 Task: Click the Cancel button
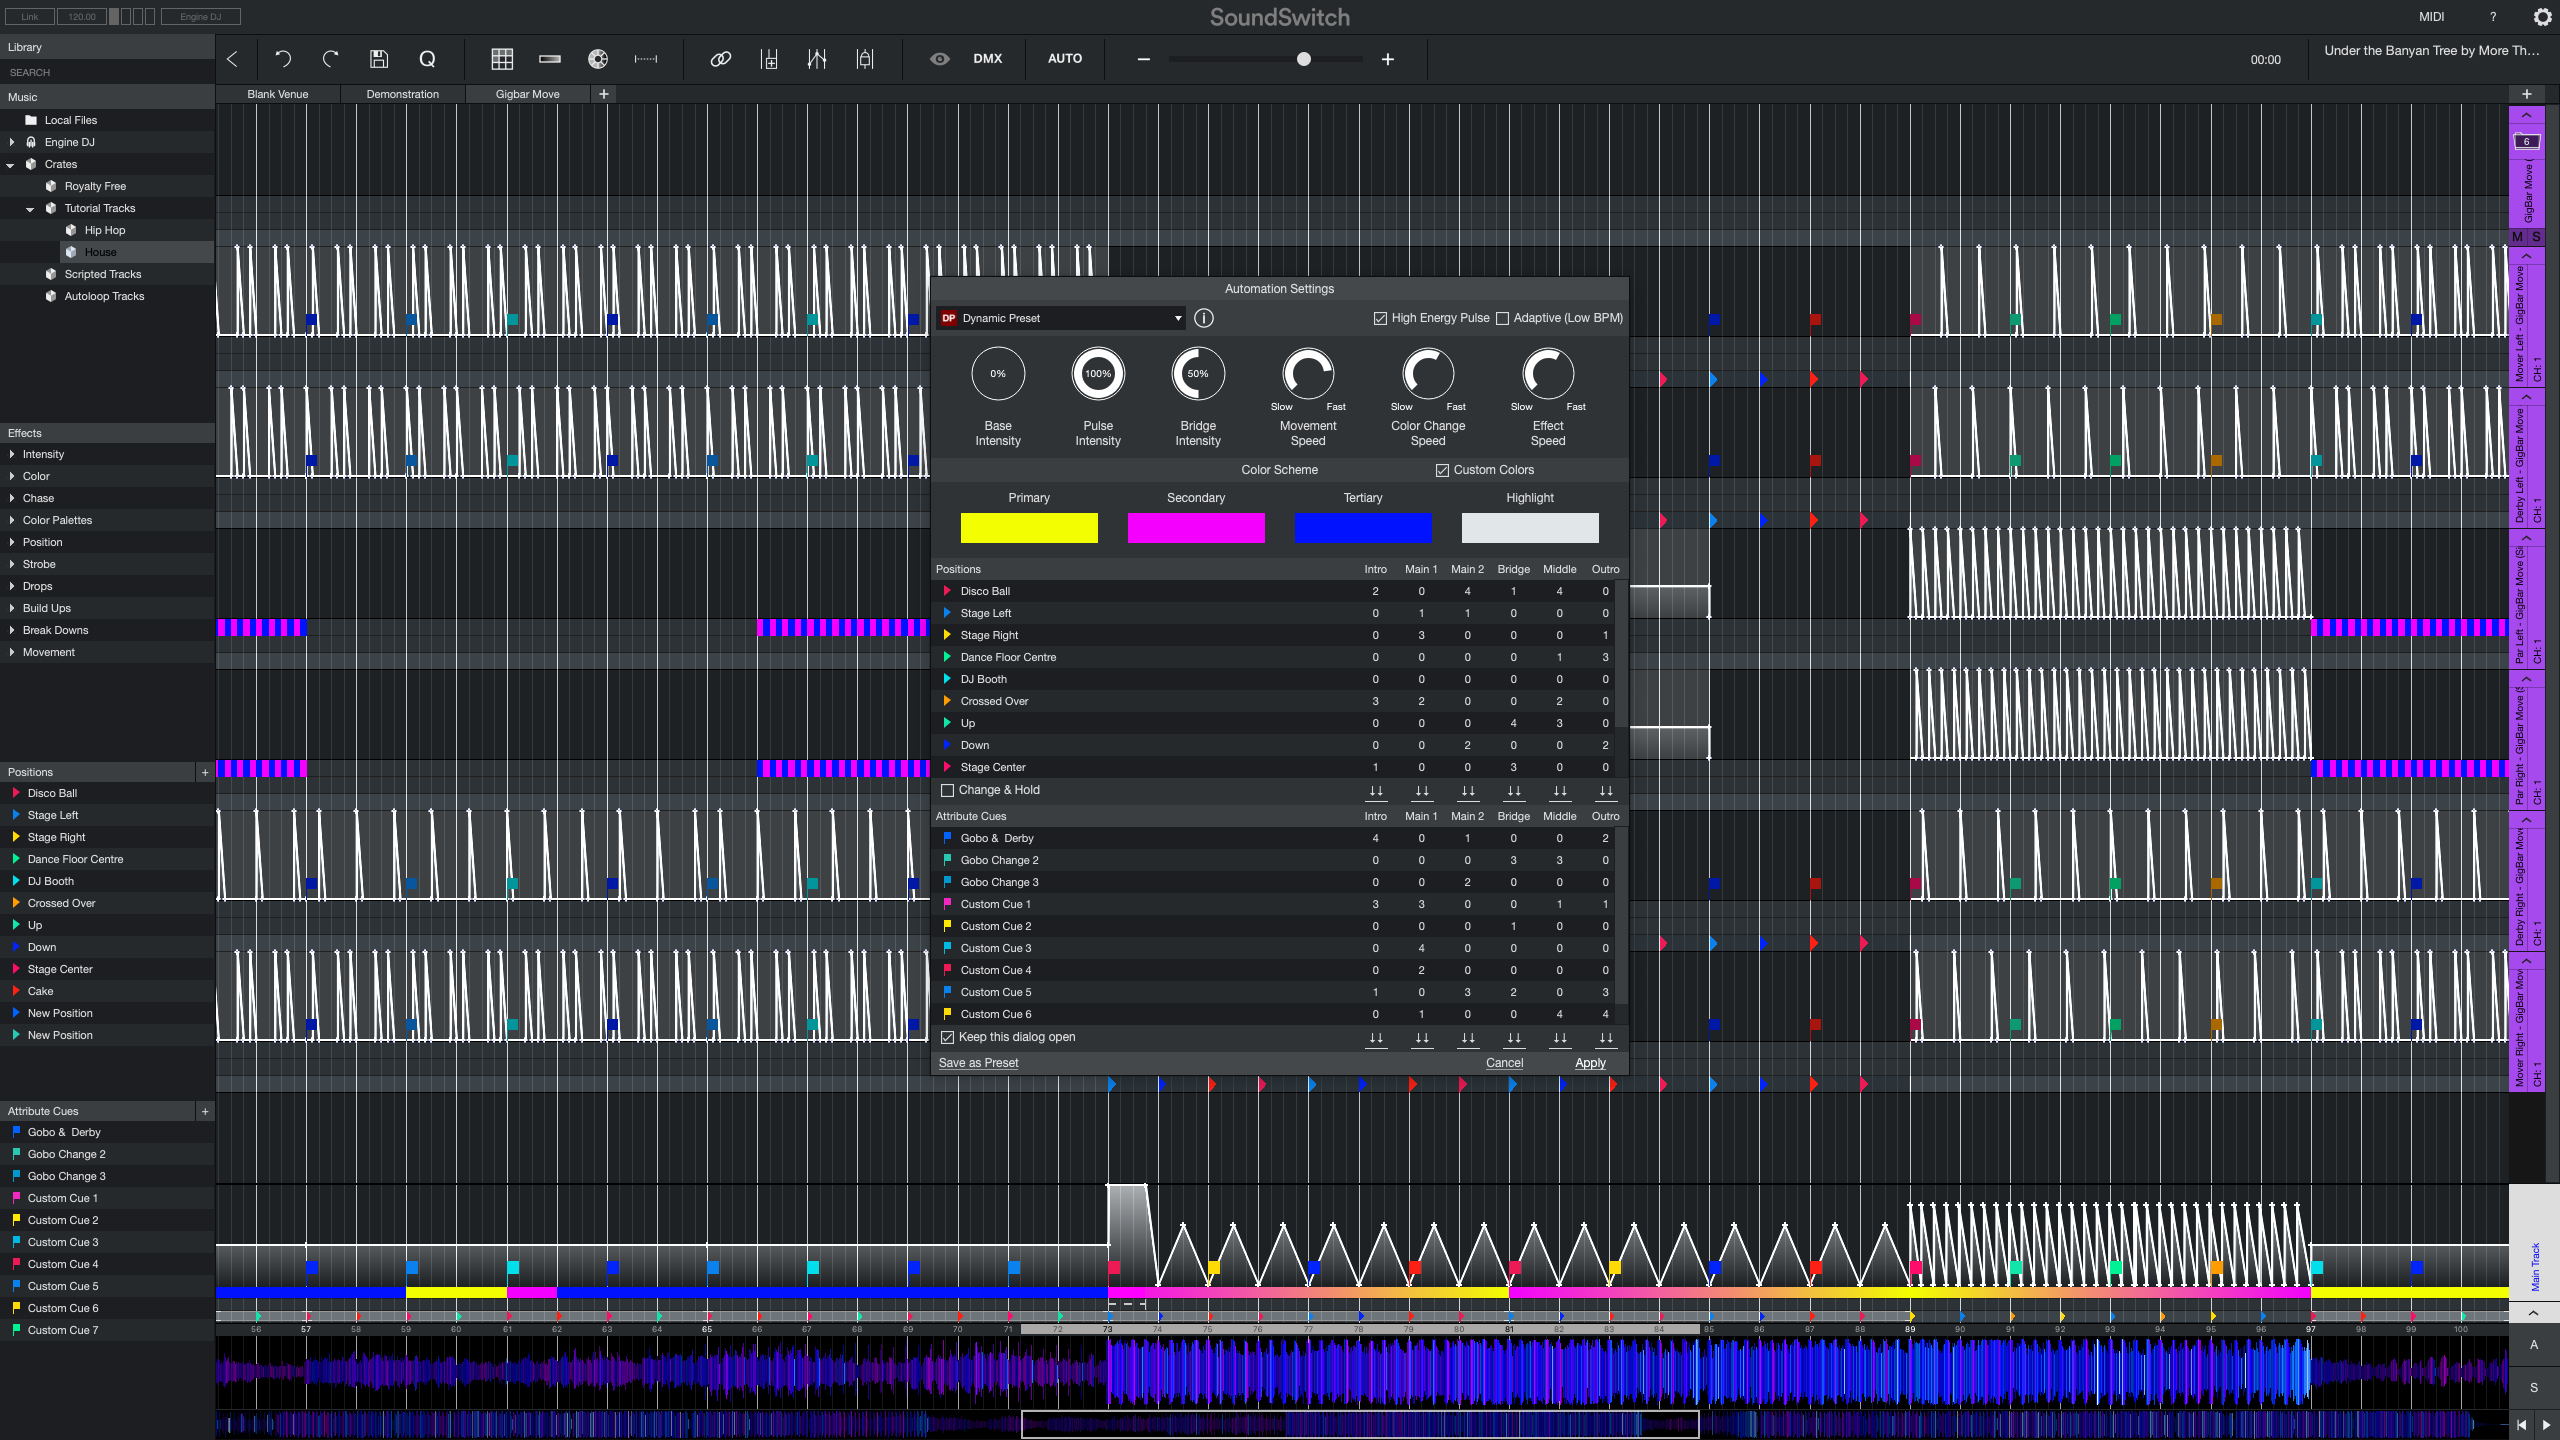1504,1063
